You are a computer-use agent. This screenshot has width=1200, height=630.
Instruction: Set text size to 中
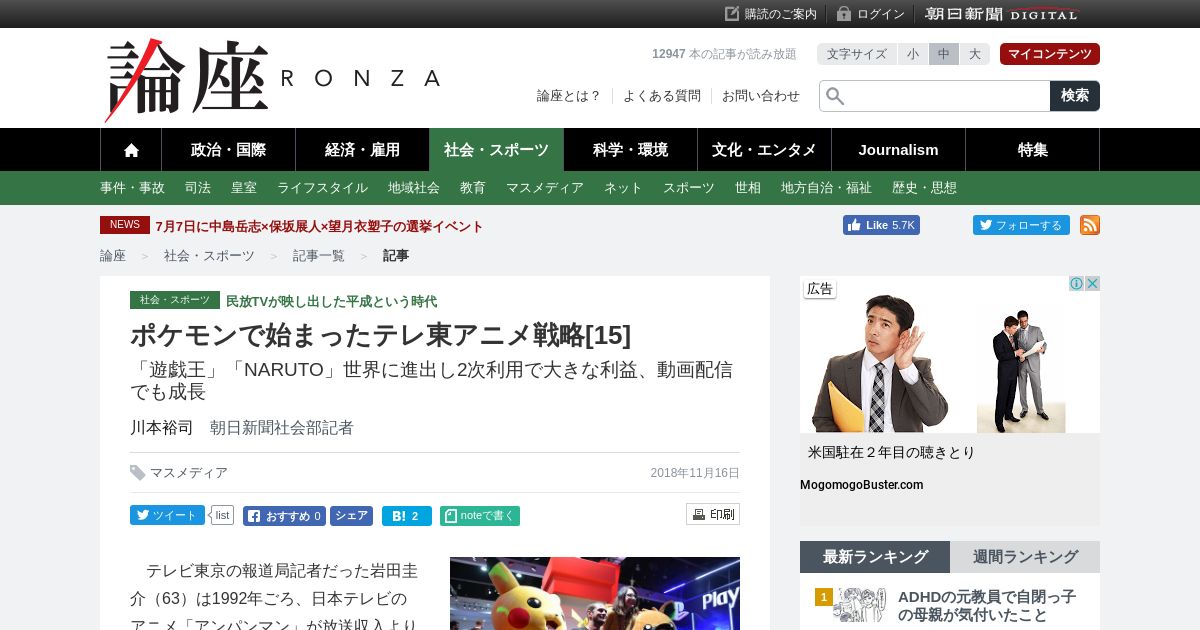tap(944, 54)
